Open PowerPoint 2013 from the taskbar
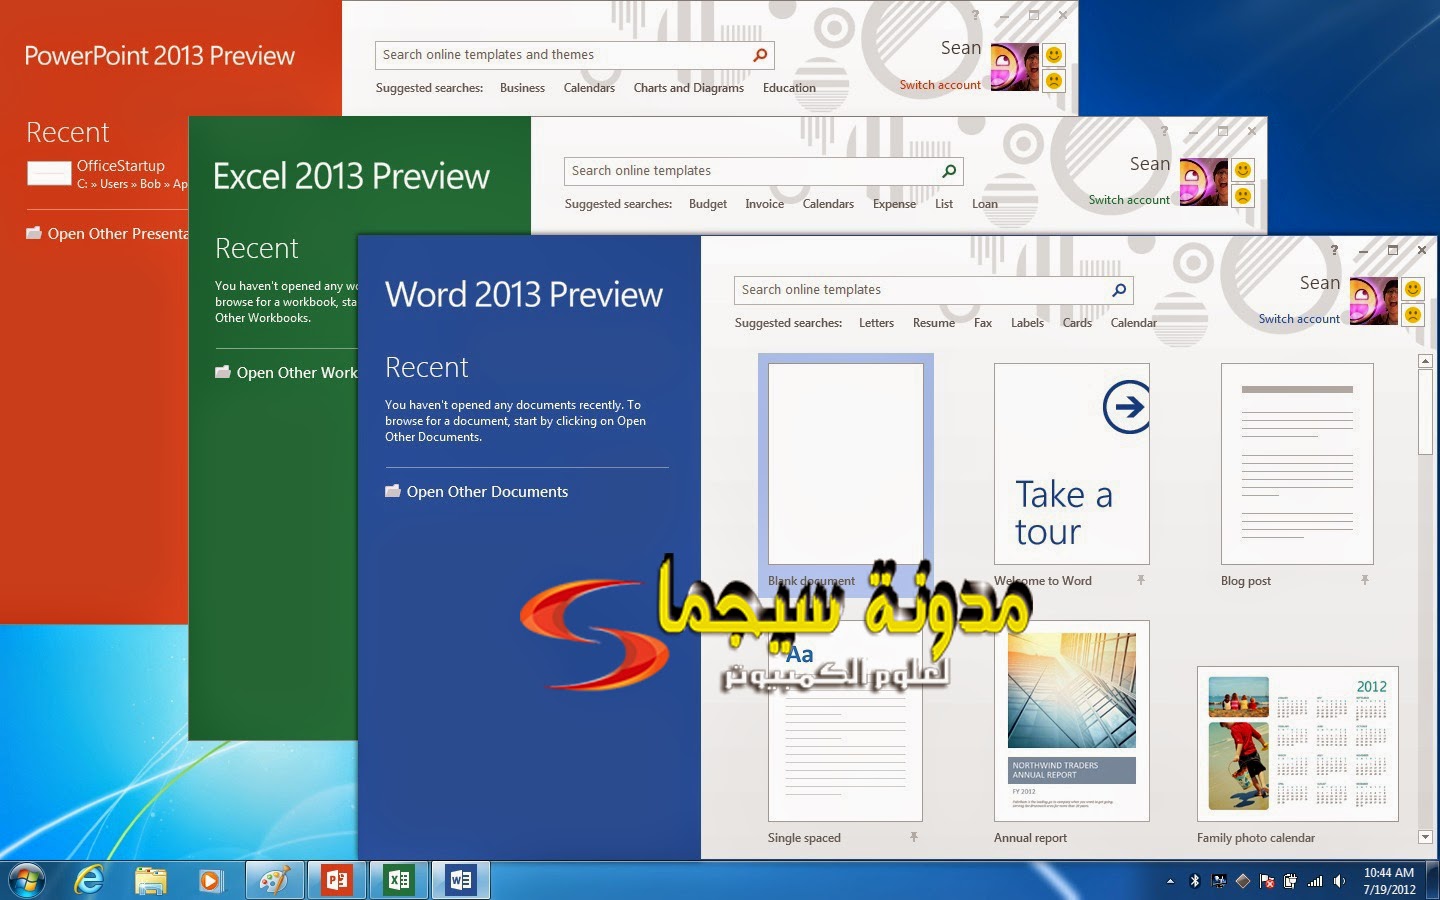 pyautogui.click(x=337, y=880)
